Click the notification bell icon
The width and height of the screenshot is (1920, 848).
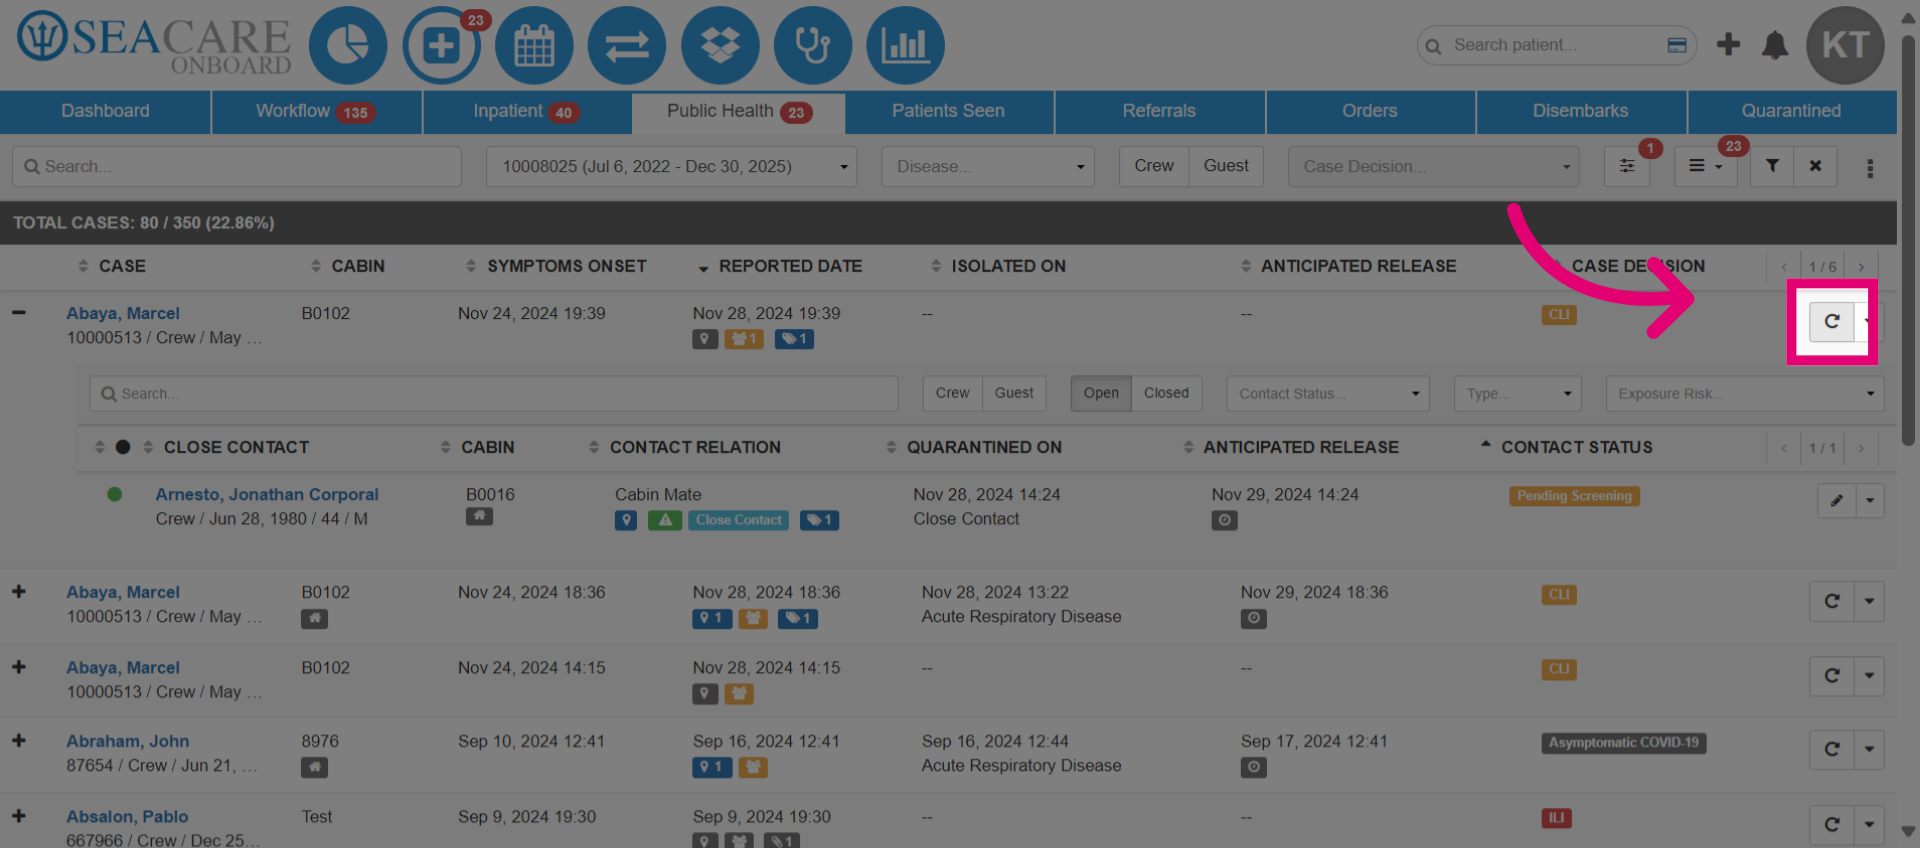click(x=1775, y=45)
